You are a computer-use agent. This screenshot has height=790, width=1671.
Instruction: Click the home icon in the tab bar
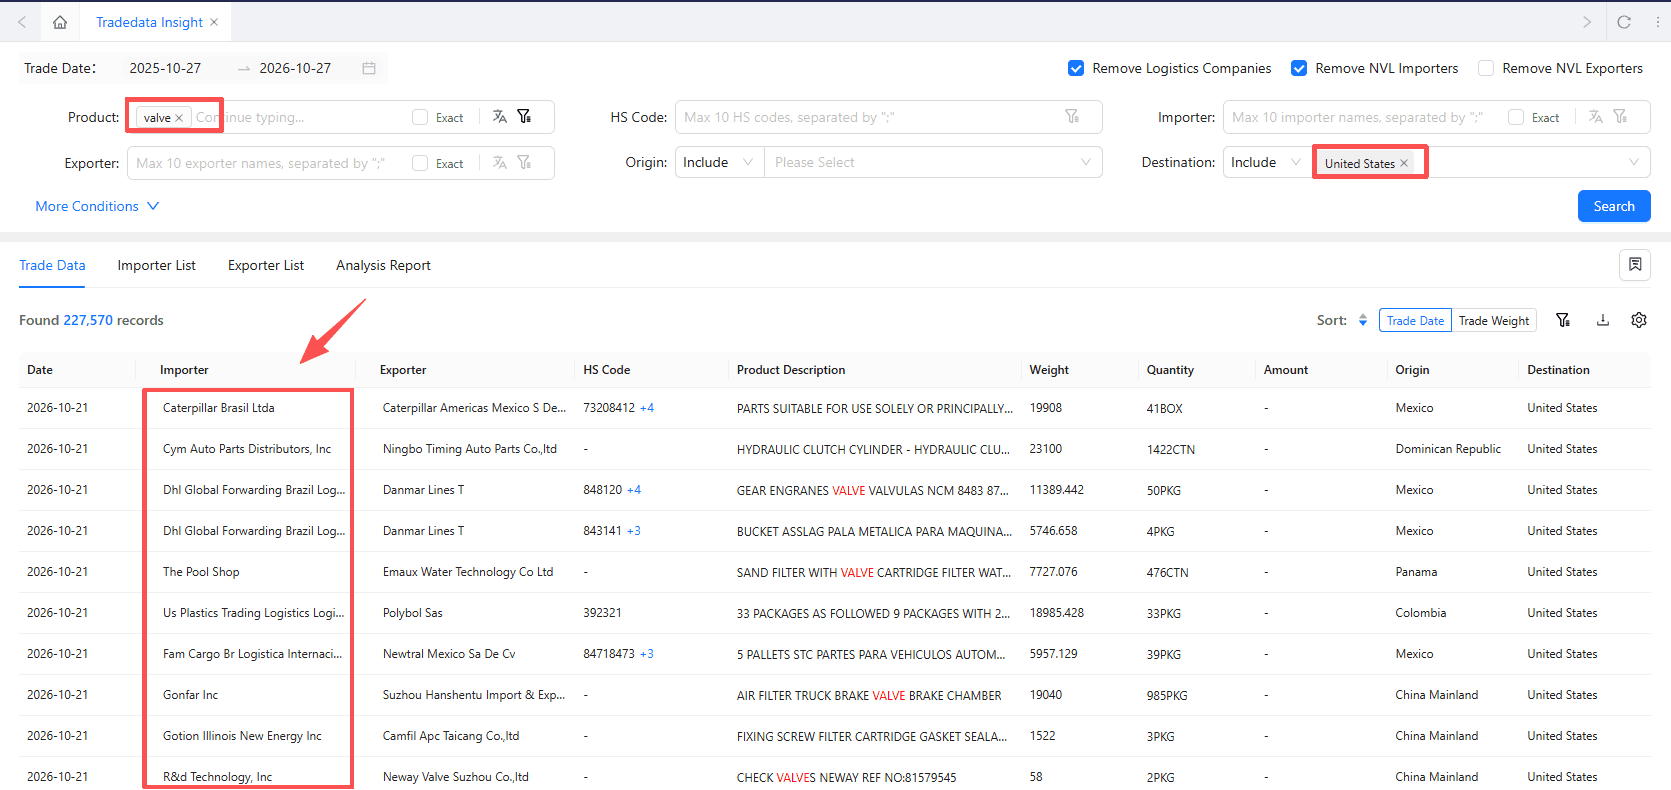tap(60, 22)
